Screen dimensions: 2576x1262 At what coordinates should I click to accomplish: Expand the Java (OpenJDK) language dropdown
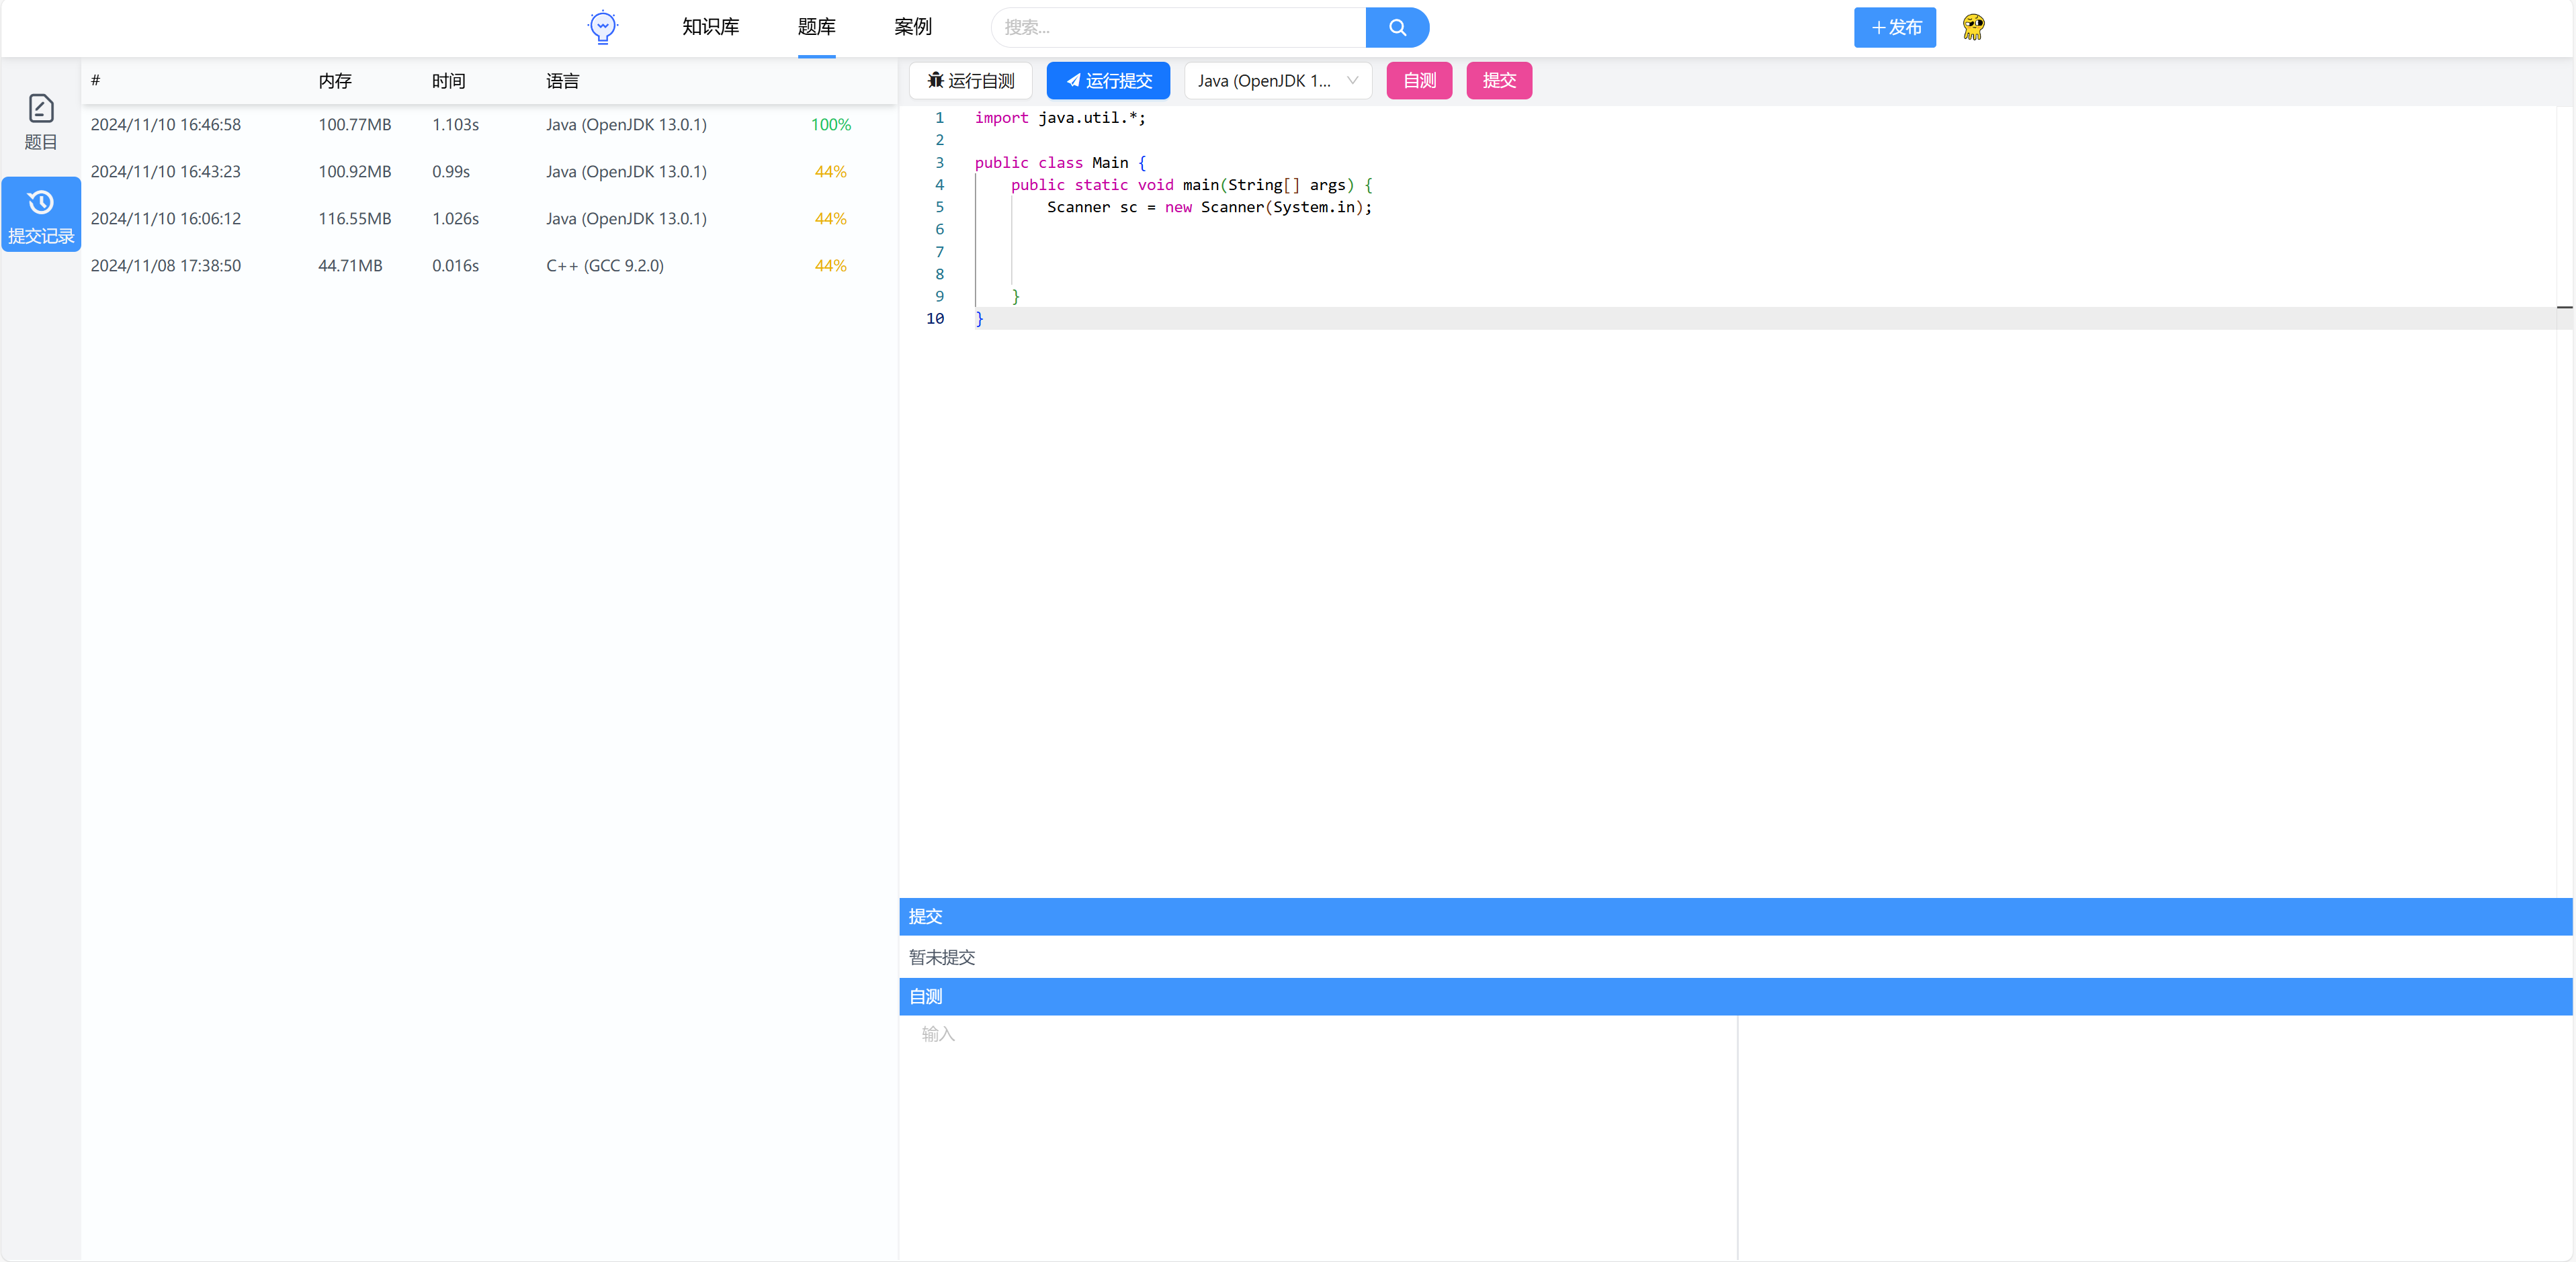click(x=1277, y=81)
